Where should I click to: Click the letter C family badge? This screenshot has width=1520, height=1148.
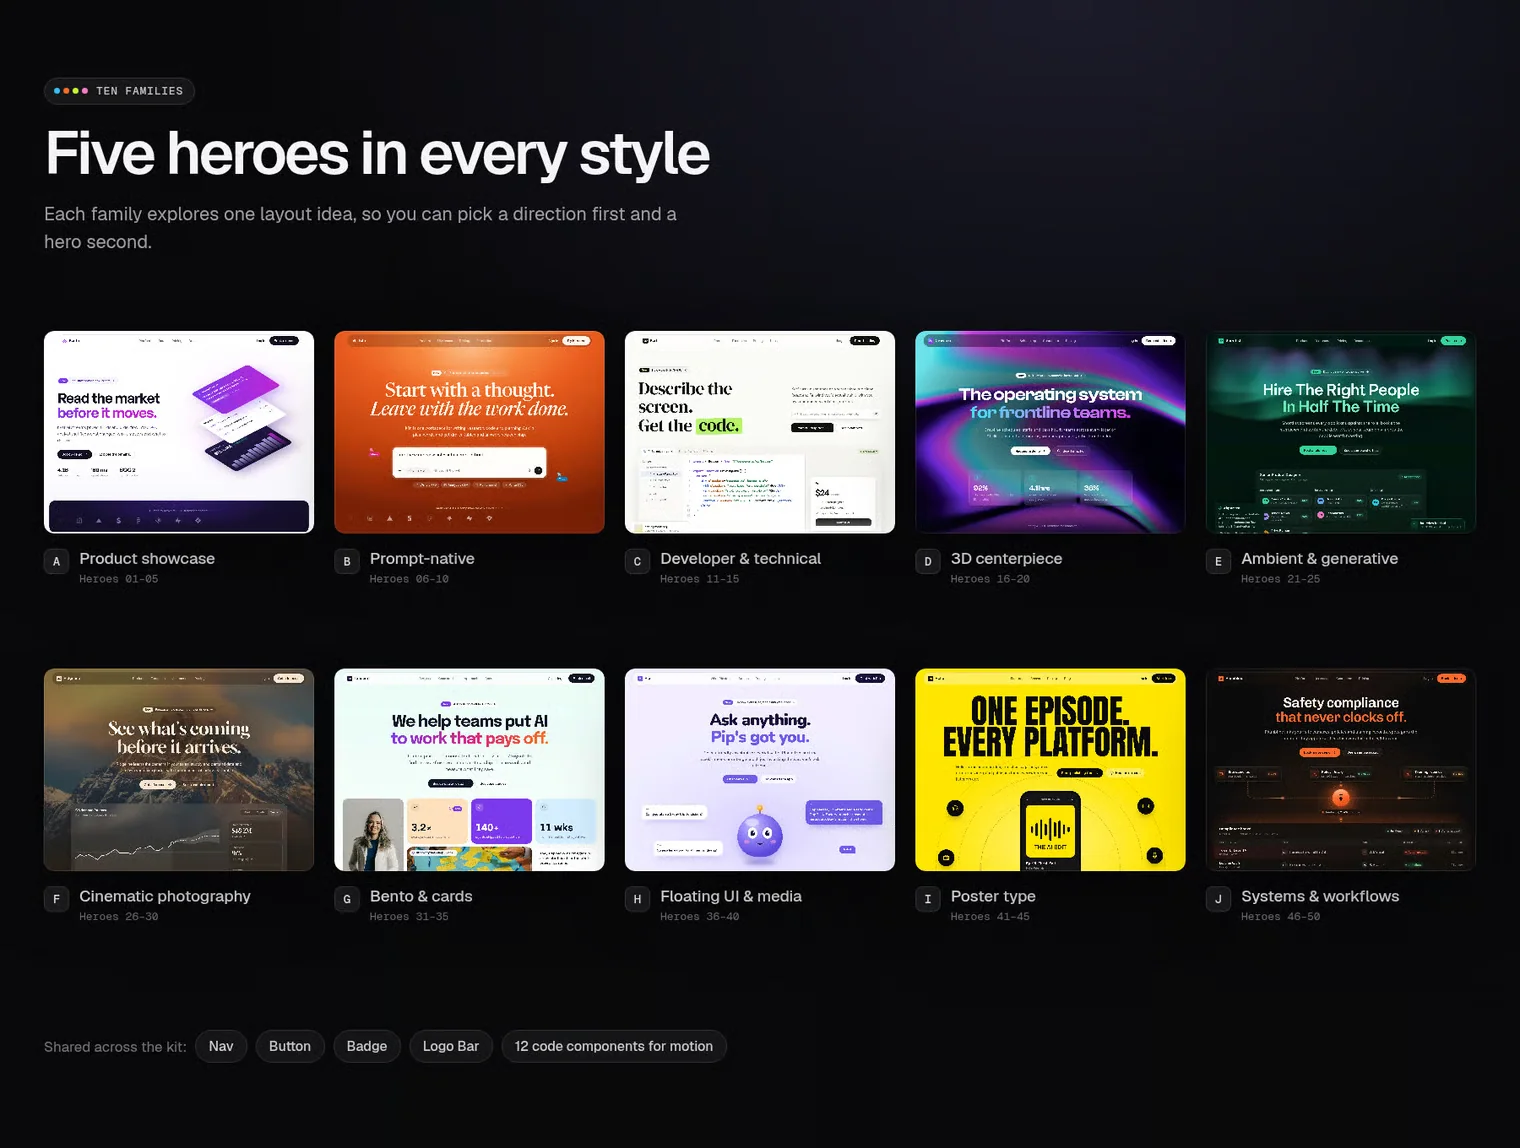637,562
